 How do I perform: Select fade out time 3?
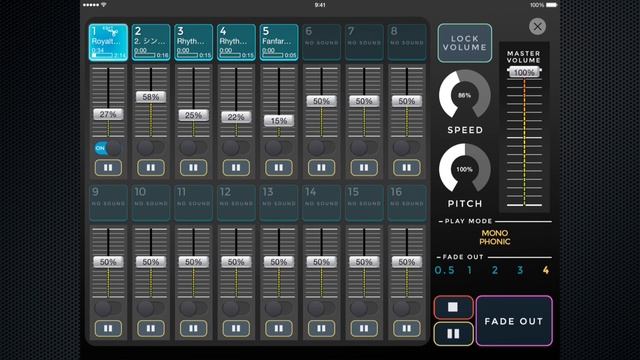[520, 270]
